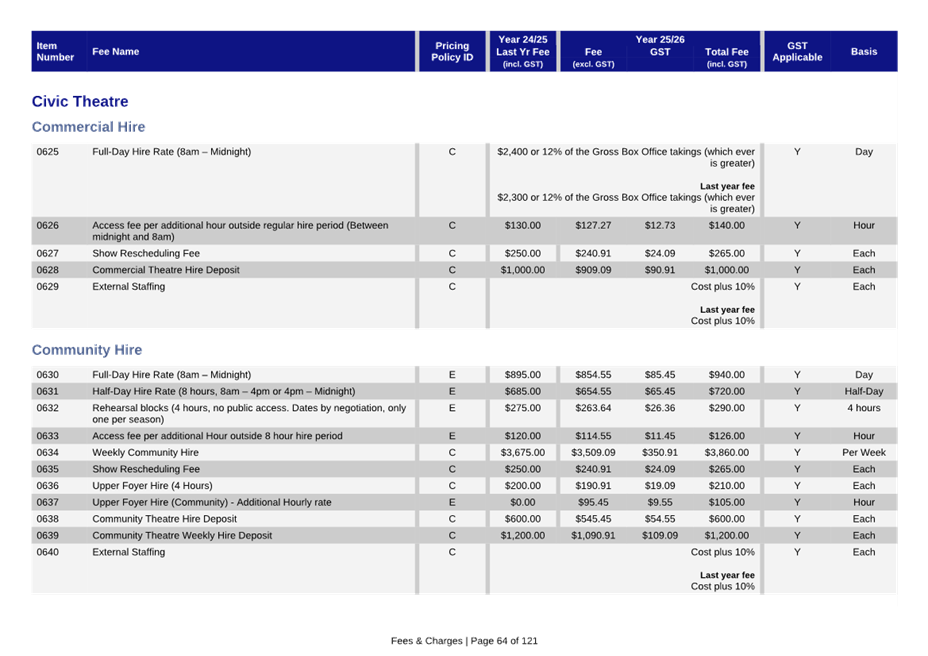Click the $3,675.00 last year fee
This screenshot has width=928, height=656.
coord(523,452)
